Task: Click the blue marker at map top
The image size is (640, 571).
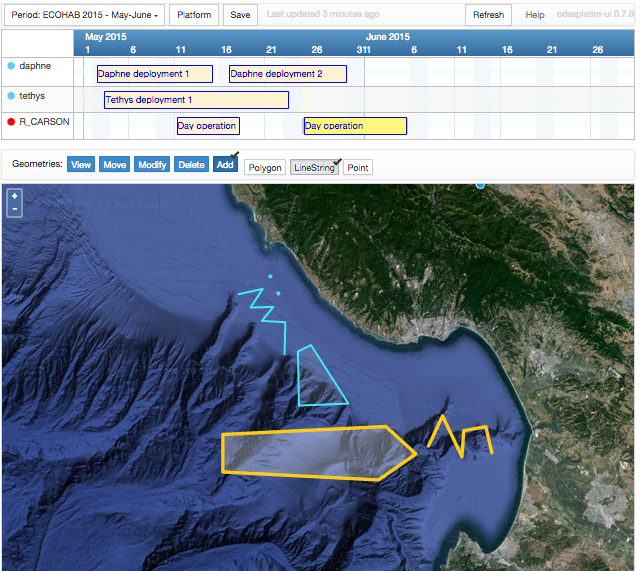Action: 480,185
